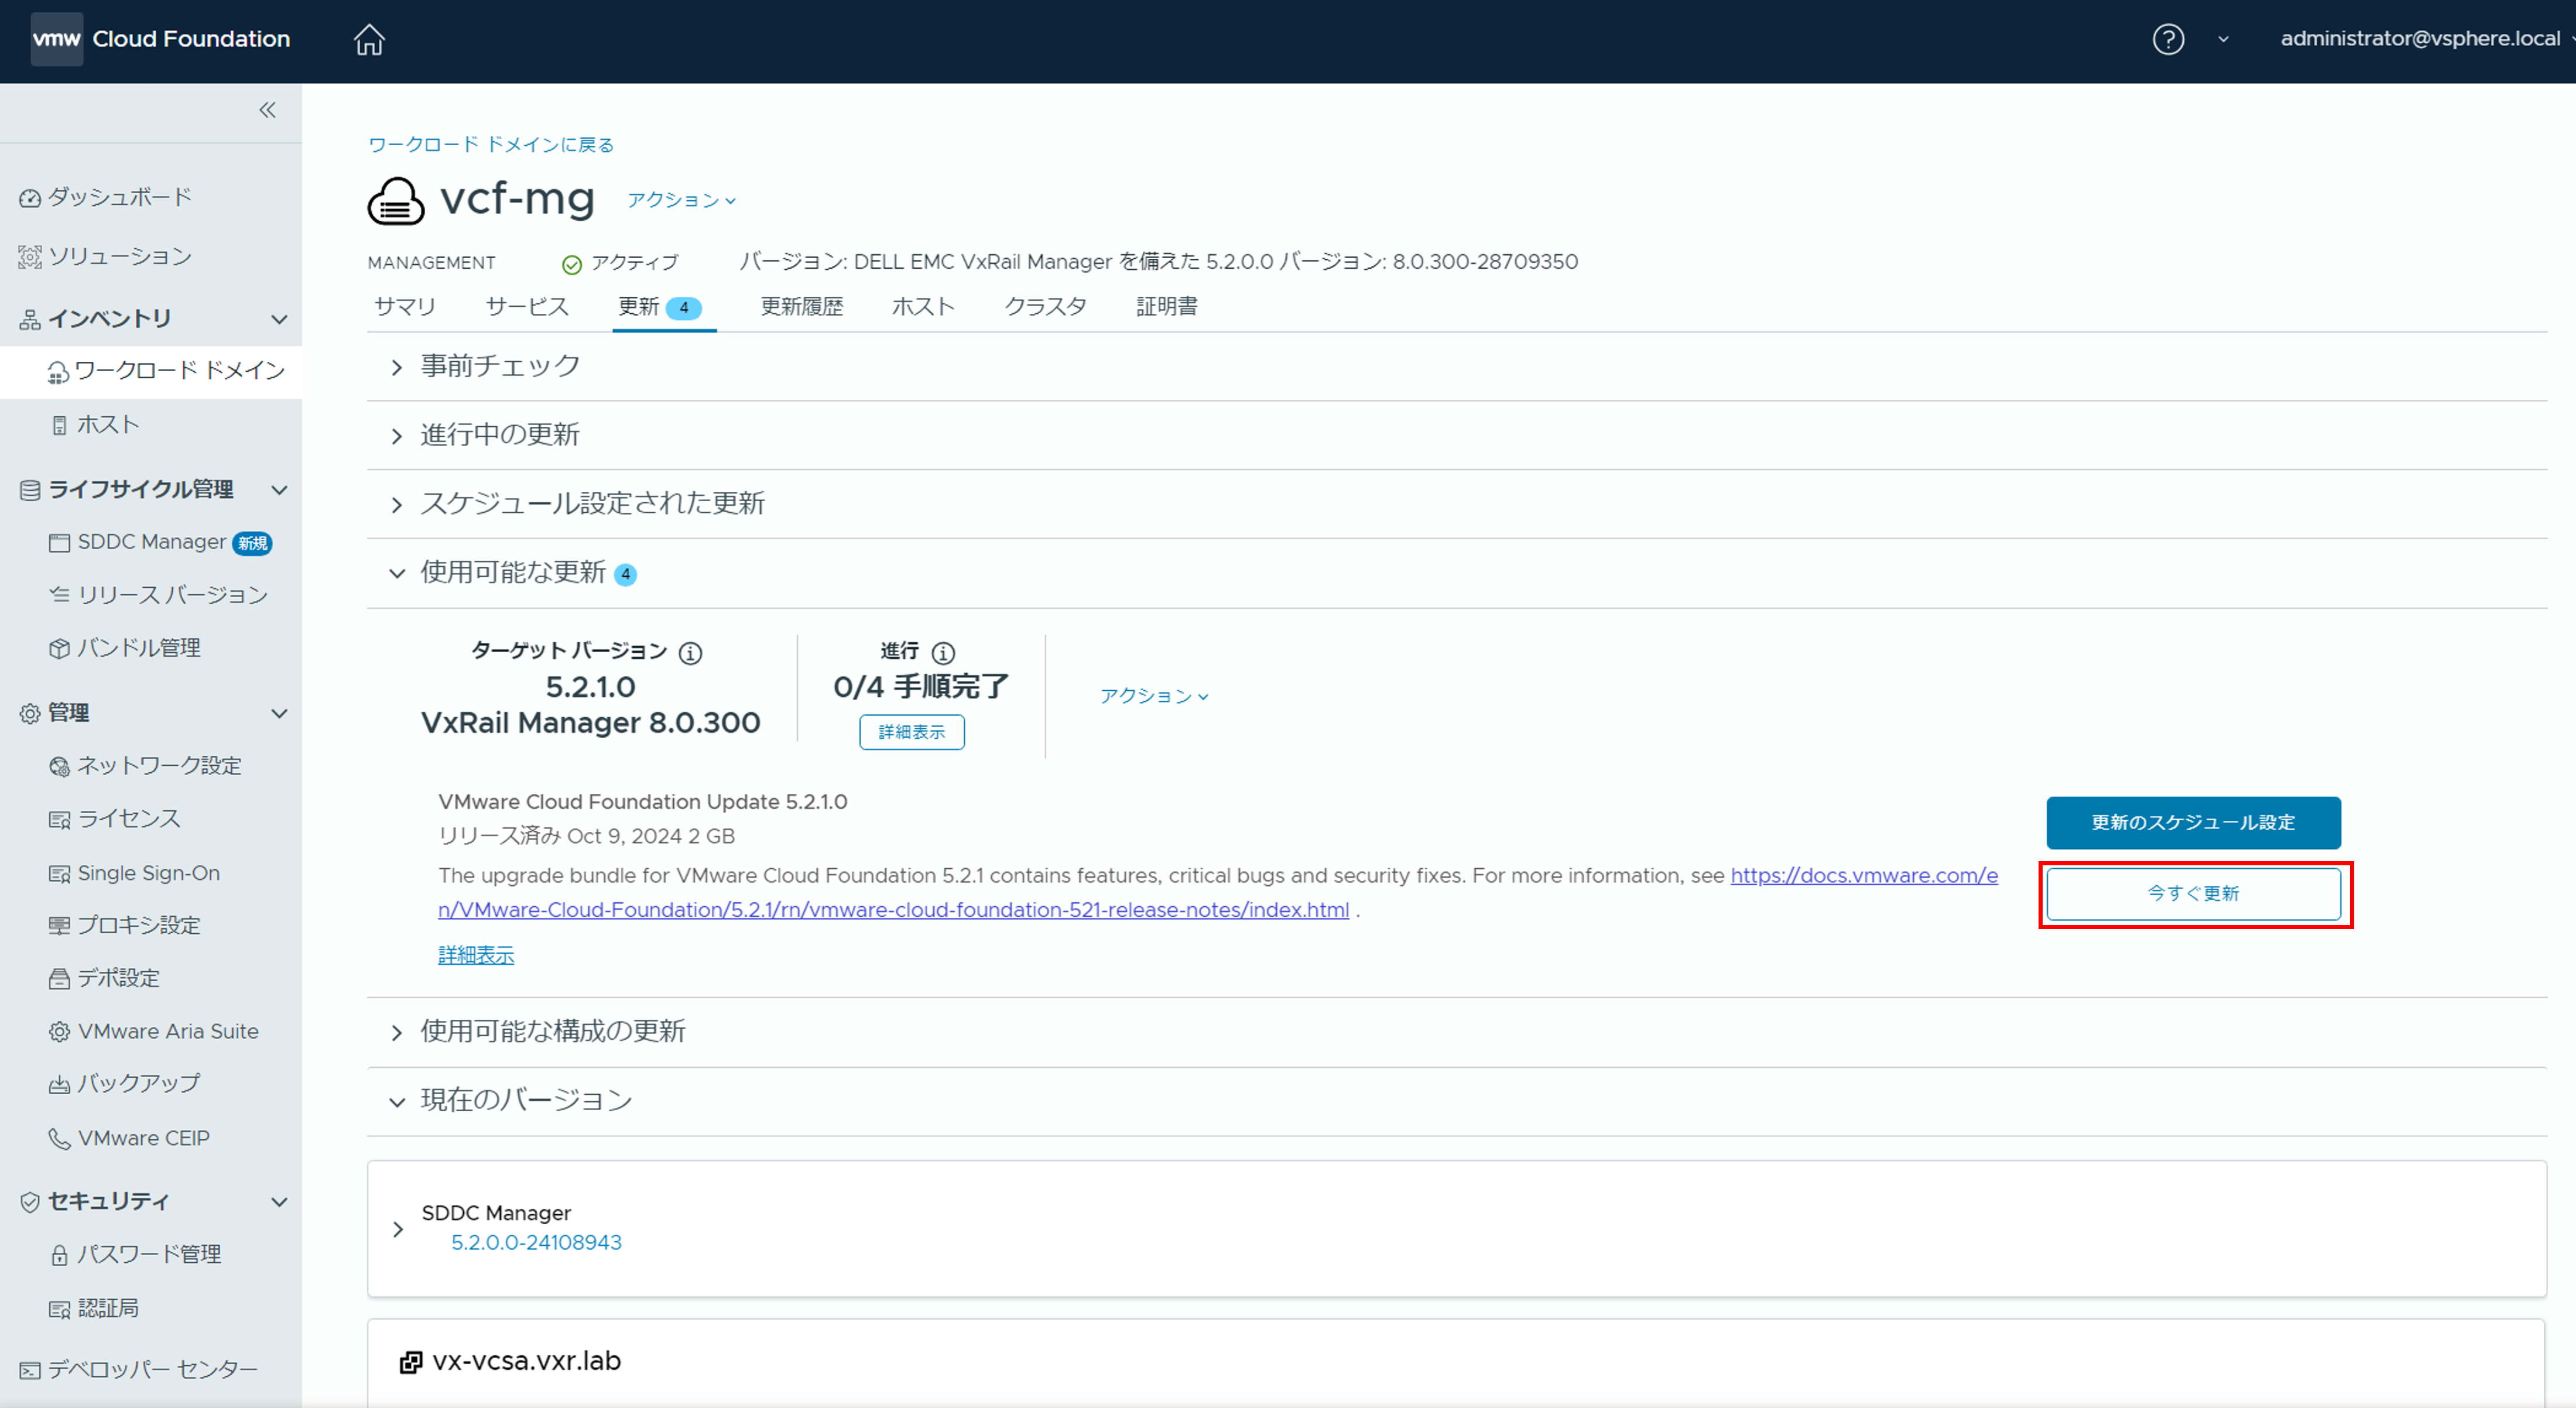Click info icon next to 進行

tap(943, 653)
